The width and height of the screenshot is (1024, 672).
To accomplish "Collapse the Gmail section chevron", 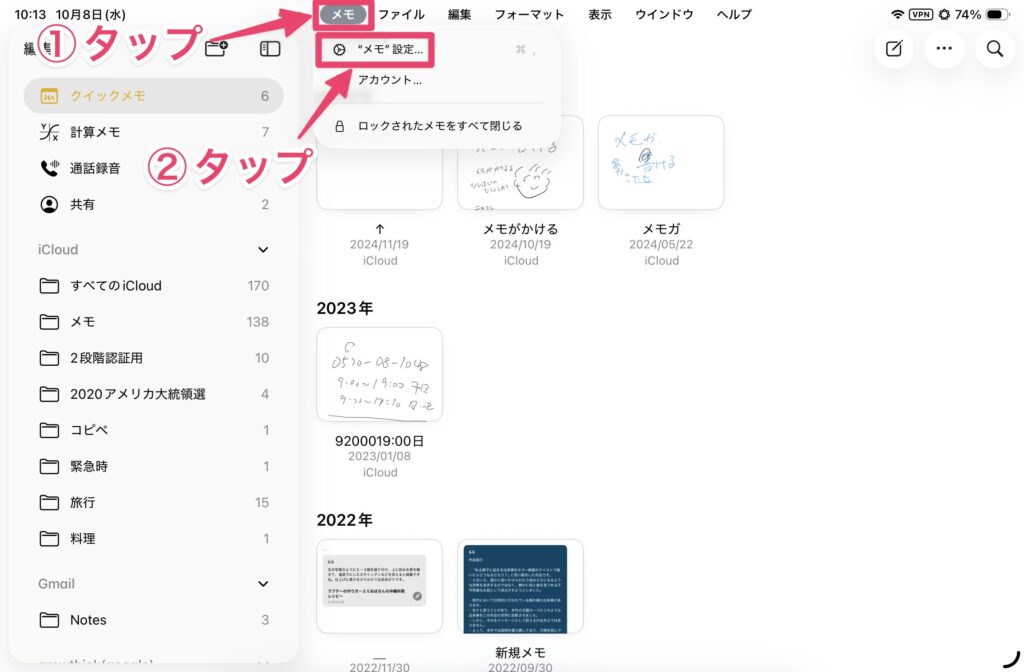I will (263, 584).
